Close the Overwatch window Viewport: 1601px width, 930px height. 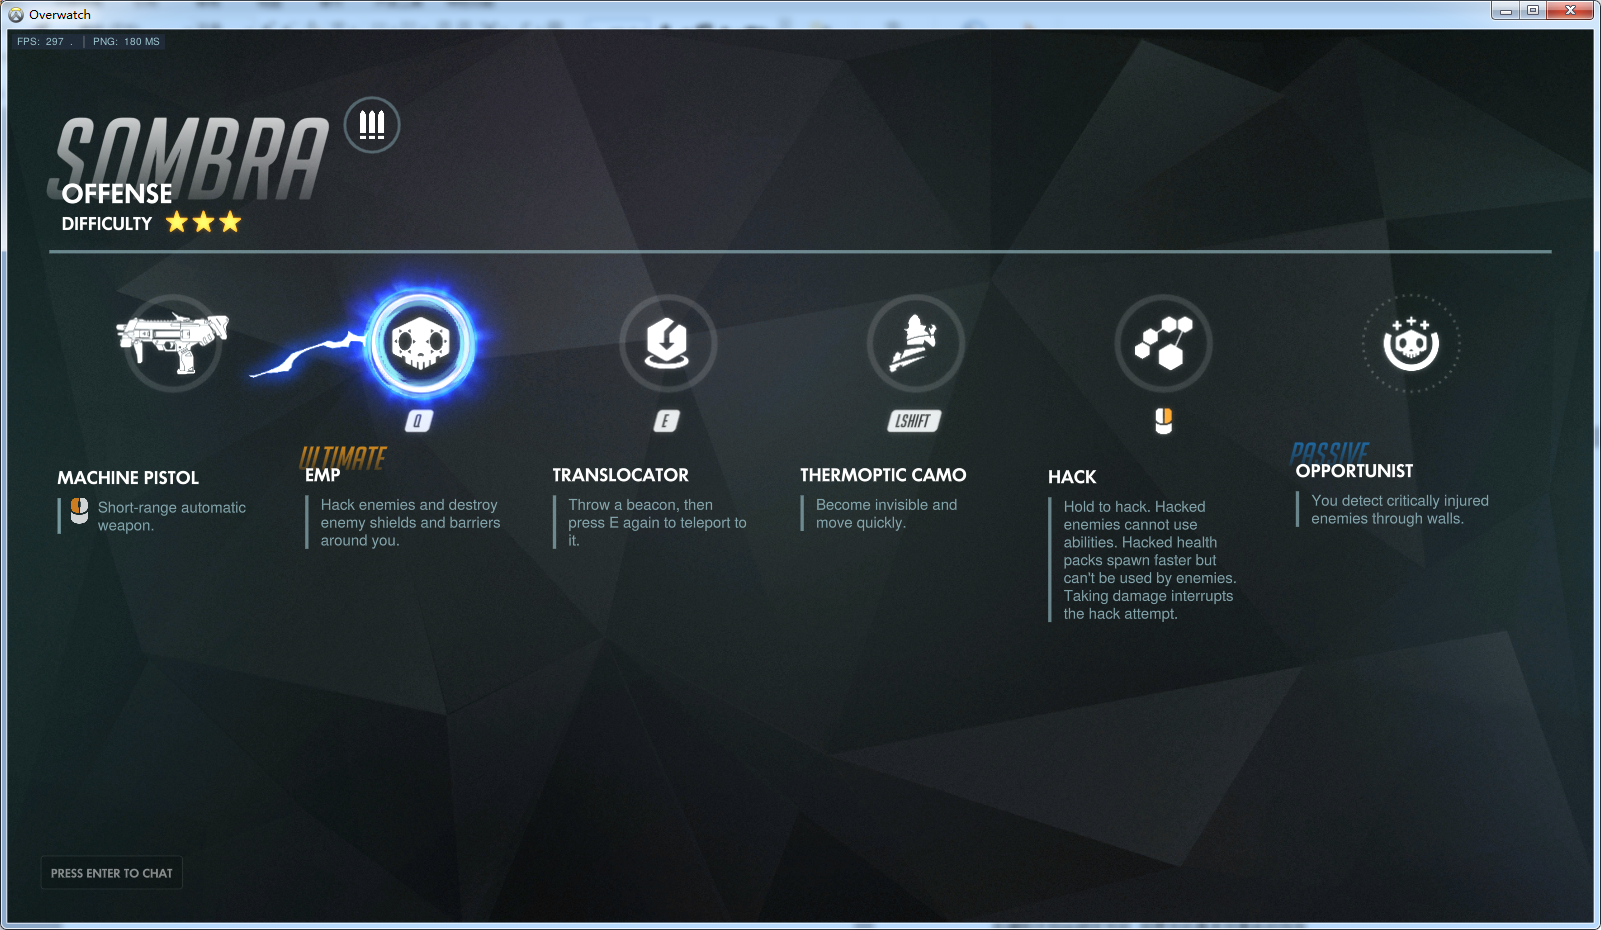click(x=1570, y=10)
